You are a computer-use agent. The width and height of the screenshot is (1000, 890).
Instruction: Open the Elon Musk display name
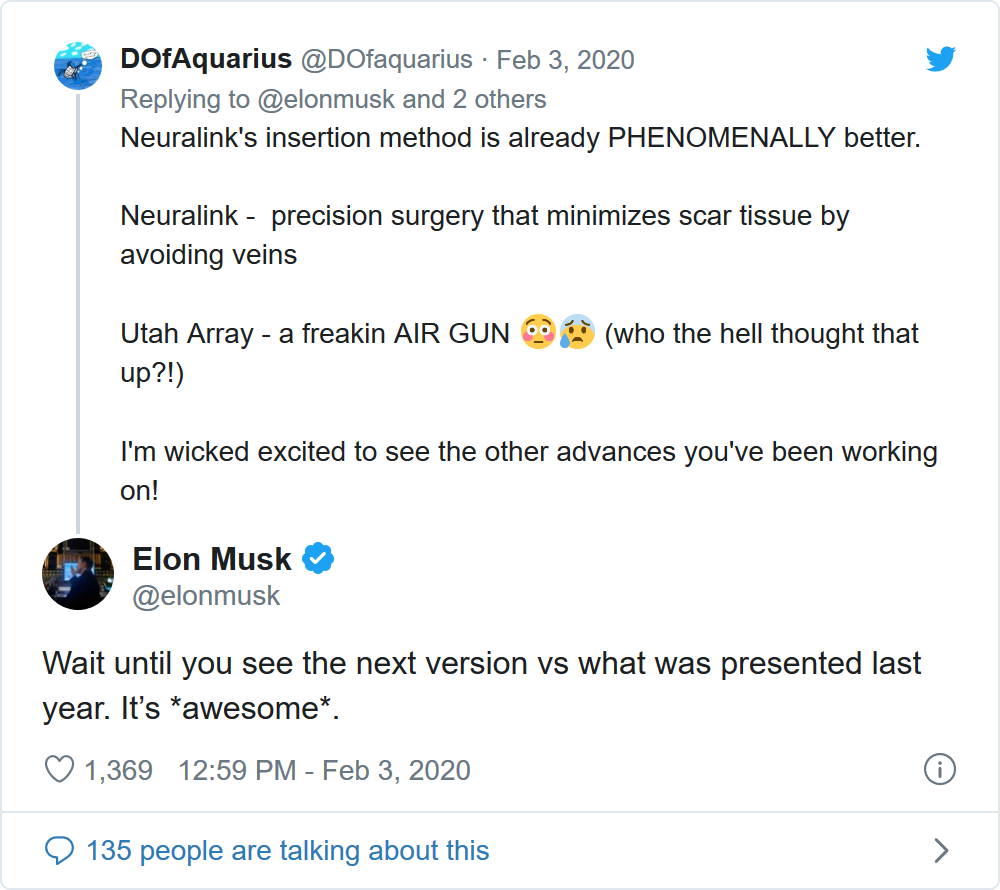coord(212,559)
